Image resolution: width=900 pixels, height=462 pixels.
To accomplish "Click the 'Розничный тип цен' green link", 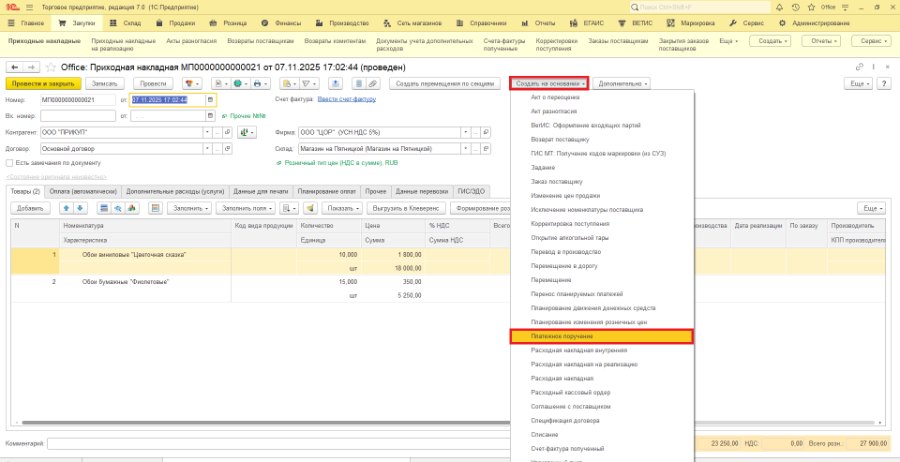I will (x=341, y=163).
